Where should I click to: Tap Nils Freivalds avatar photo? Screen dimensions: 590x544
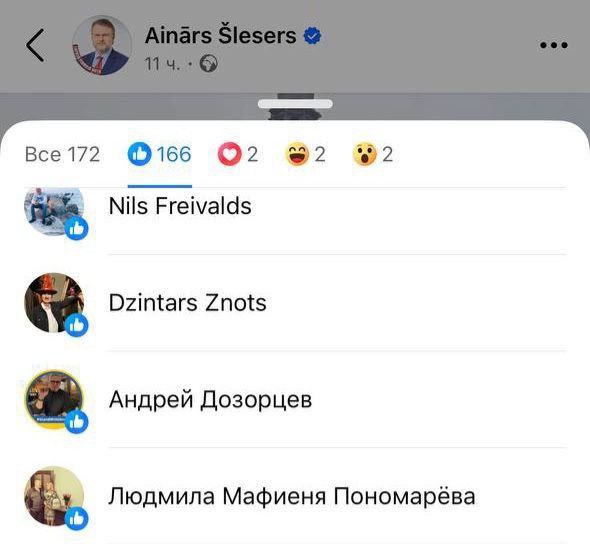(54, 211)
